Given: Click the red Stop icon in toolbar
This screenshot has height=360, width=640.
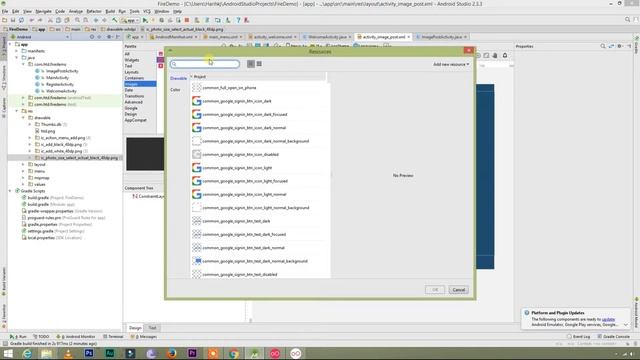Looking at the screenshot, I should click(187, 20).
